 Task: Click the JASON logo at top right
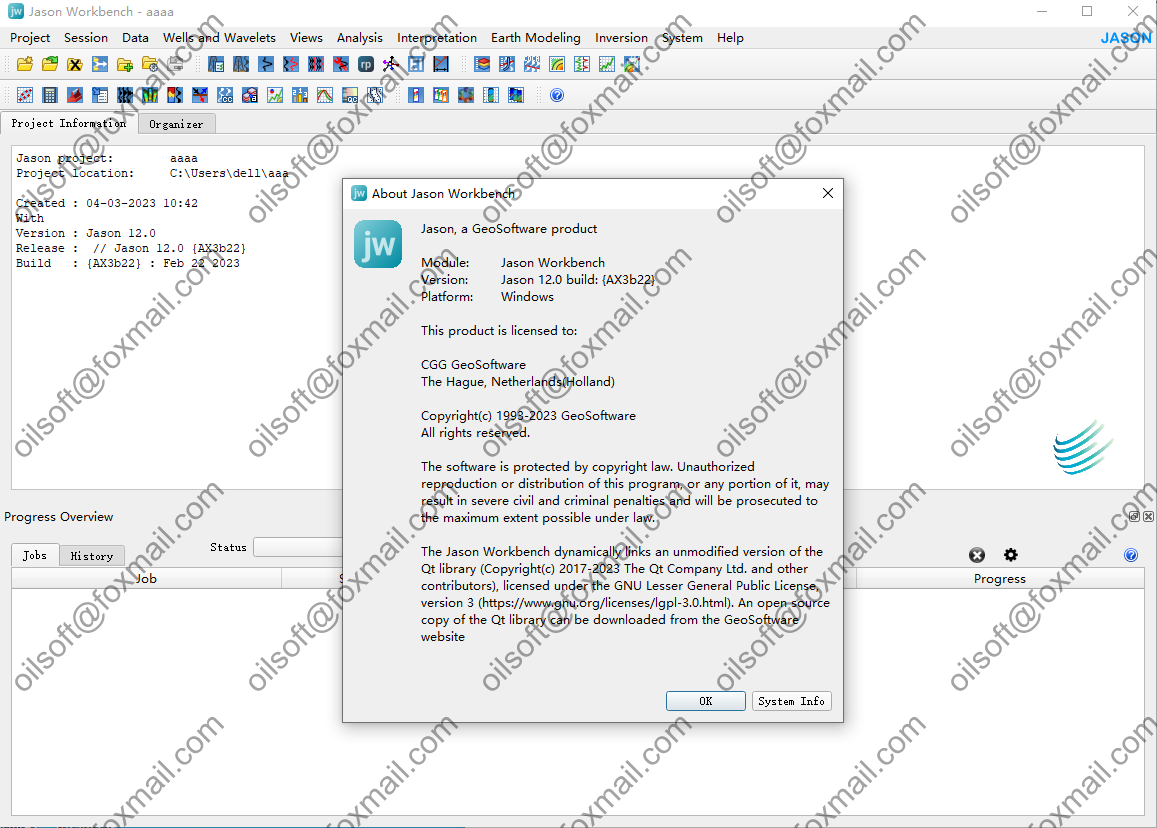coord(1126,38)
